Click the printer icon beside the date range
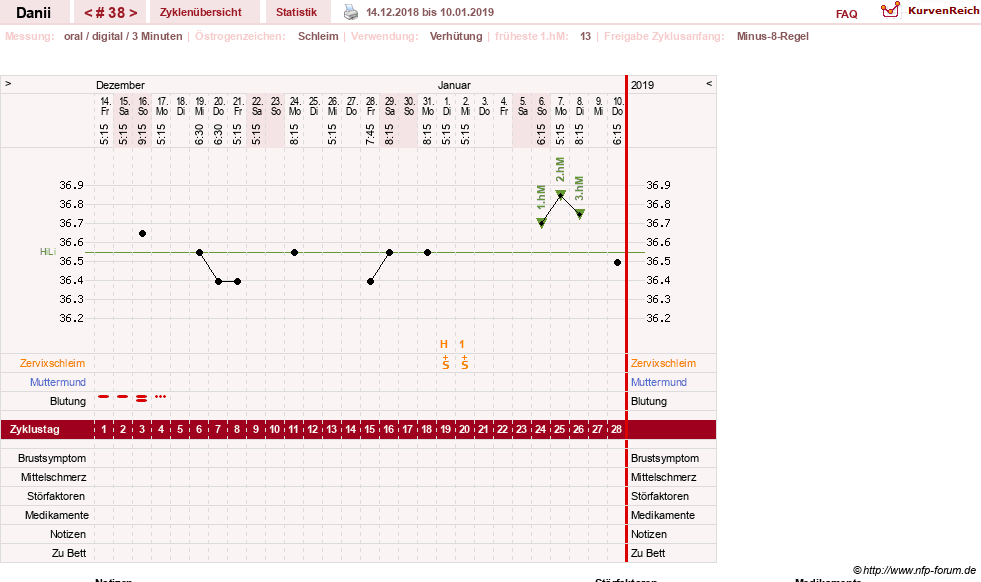Viewport: 981px width, 582px height. [351, 12]
